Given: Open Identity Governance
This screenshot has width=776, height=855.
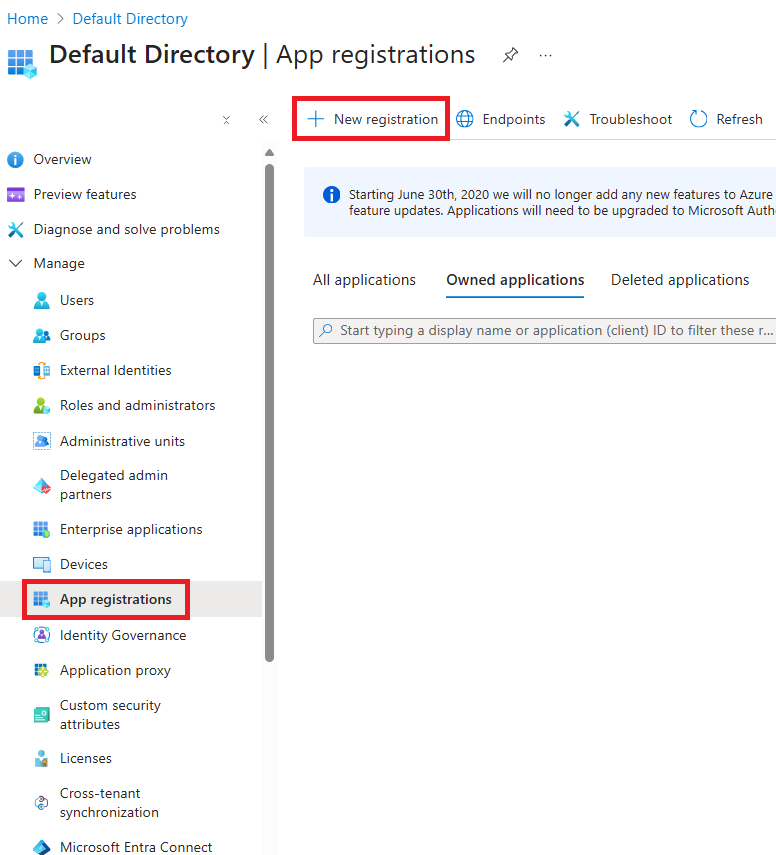Looking at the screenshot, I should tap(123, 634).
